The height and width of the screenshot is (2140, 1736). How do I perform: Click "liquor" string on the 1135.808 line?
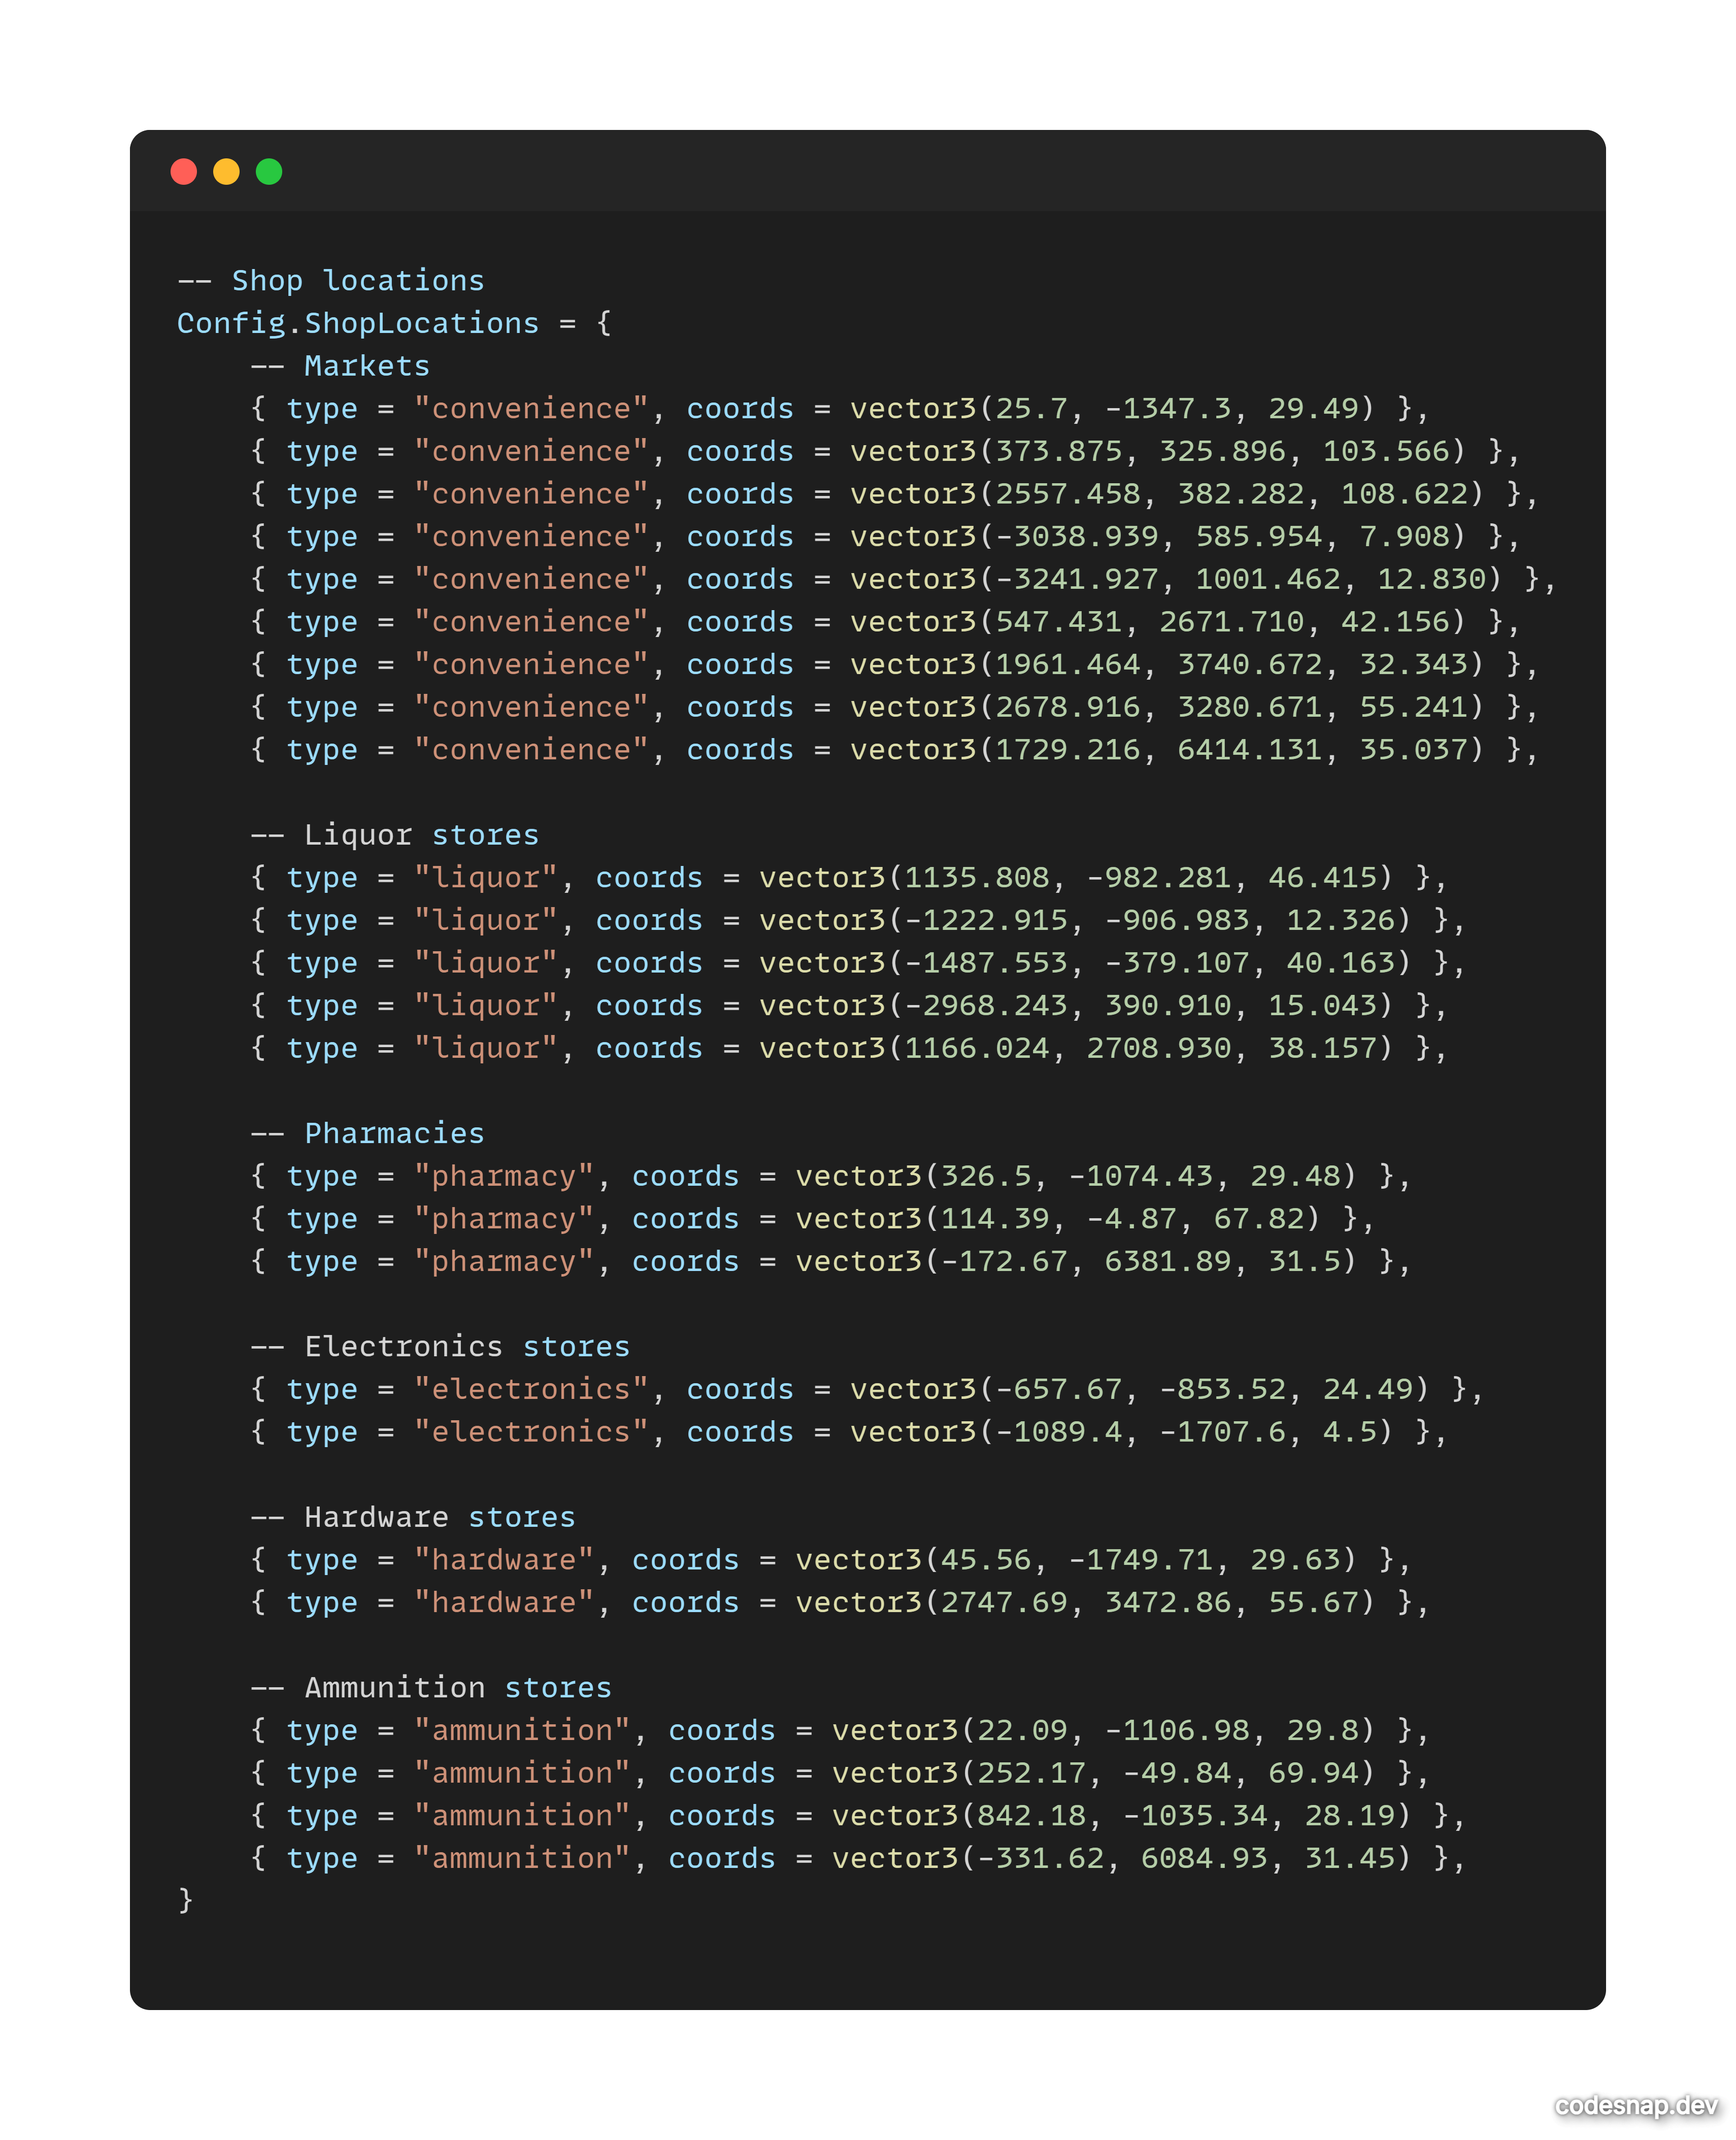[486, 878]
